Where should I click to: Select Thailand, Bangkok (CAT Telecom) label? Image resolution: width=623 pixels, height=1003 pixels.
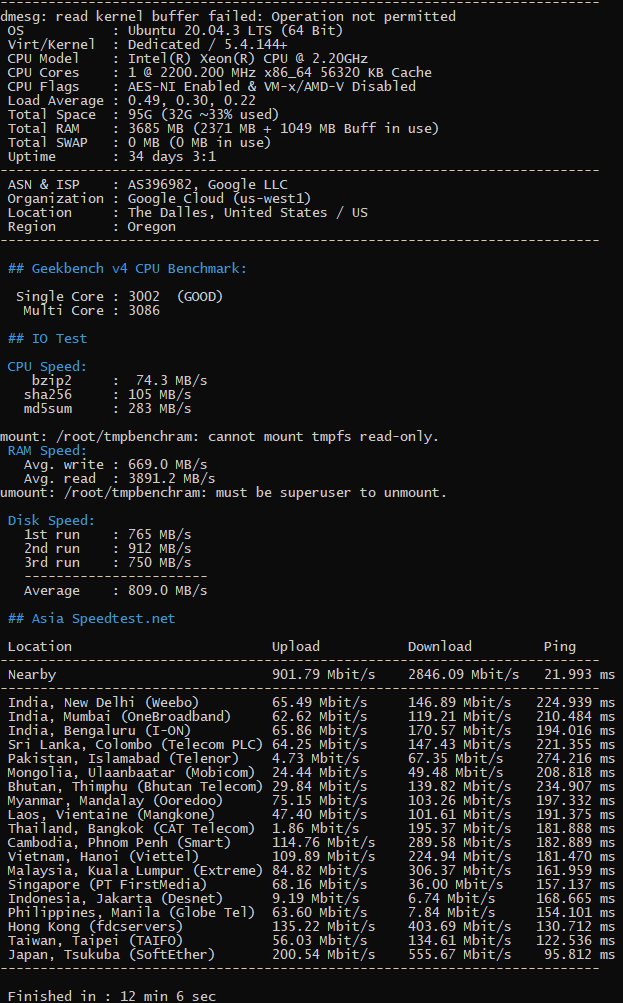(x=131, y=830)
